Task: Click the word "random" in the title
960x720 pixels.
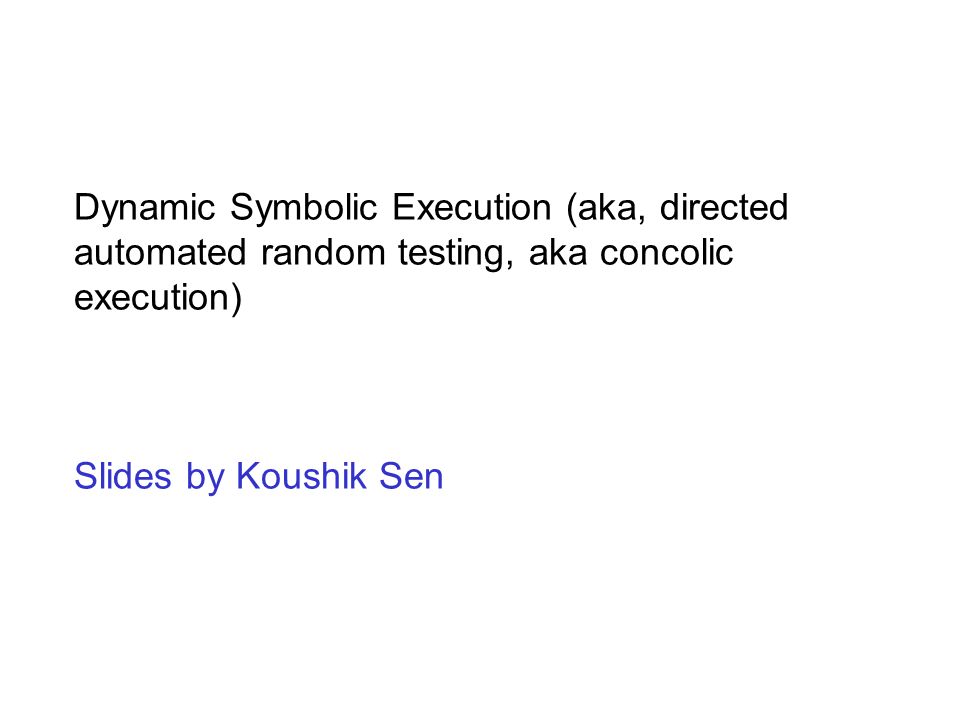Action: (x=323, y=252)
